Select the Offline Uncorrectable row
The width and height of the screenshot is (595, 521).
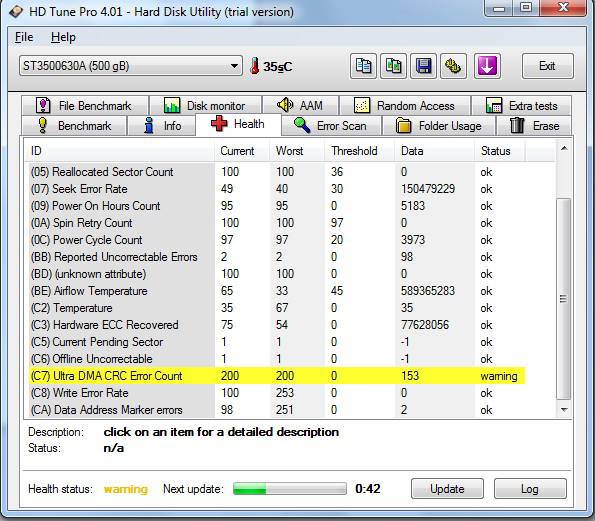[x=277, y=359]
